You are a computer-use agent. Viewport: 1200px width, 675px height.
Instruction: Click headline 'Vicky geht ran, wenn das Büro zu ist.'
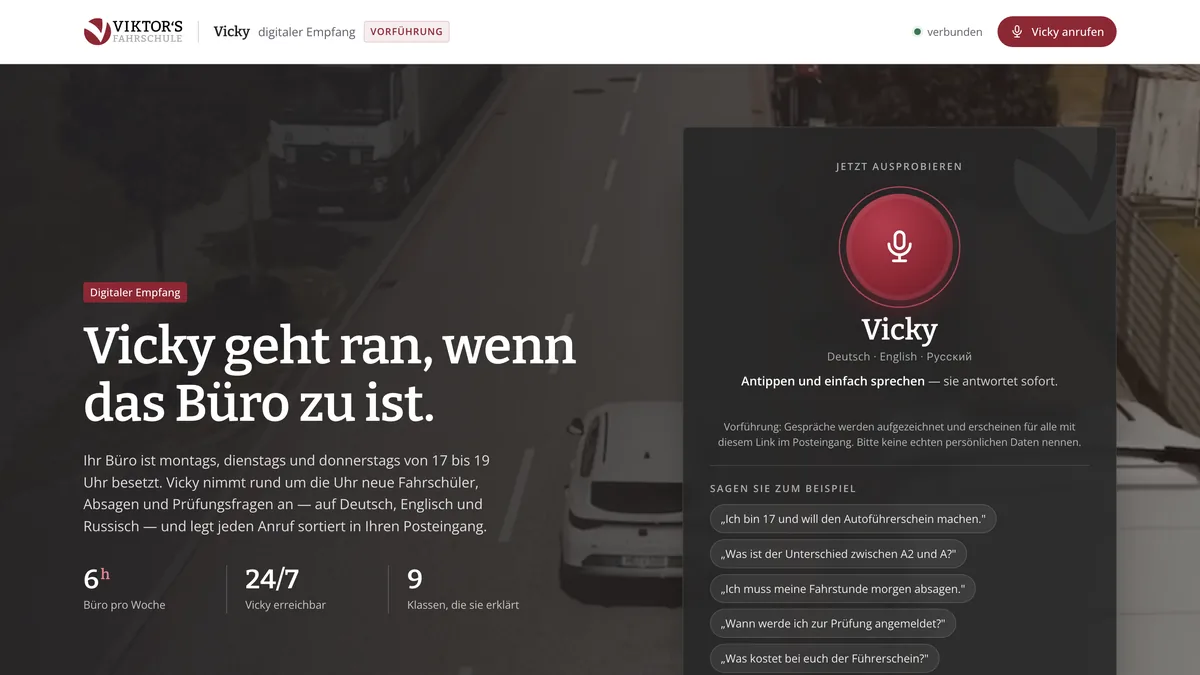330,375
